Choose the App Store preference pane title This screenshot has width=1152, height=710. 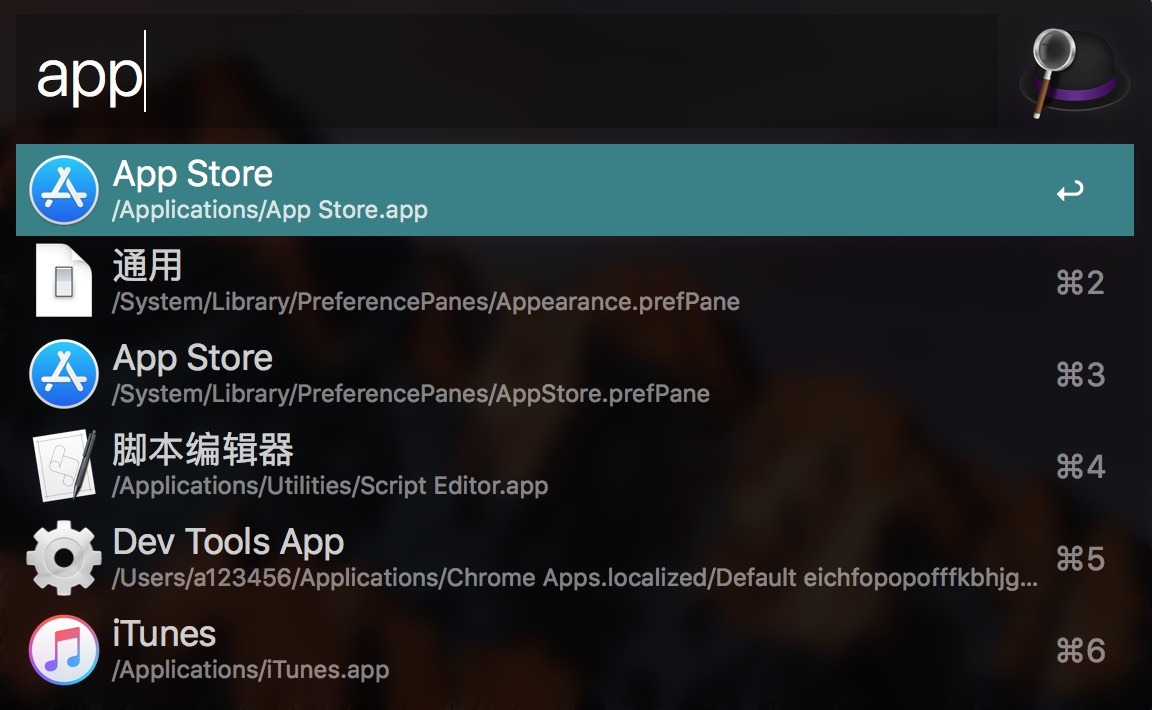pyautogui.click(x=192, y=358)
